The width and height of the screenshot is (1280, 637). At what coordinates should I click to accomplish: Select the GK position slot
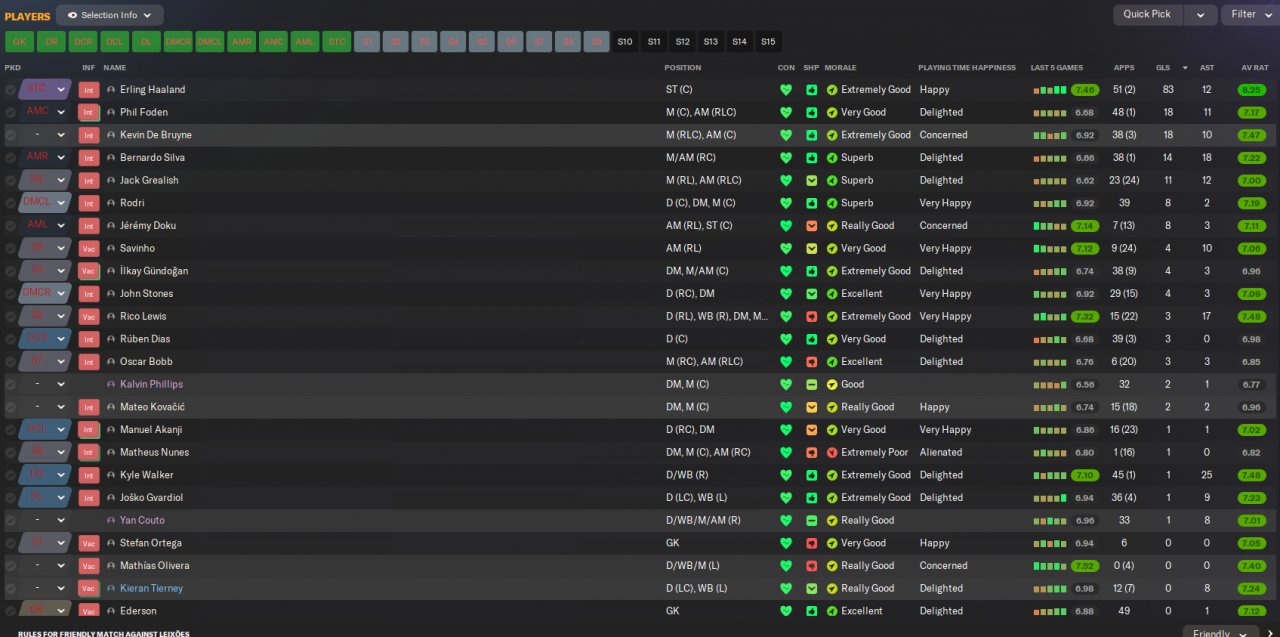click(x=19, y=42)
